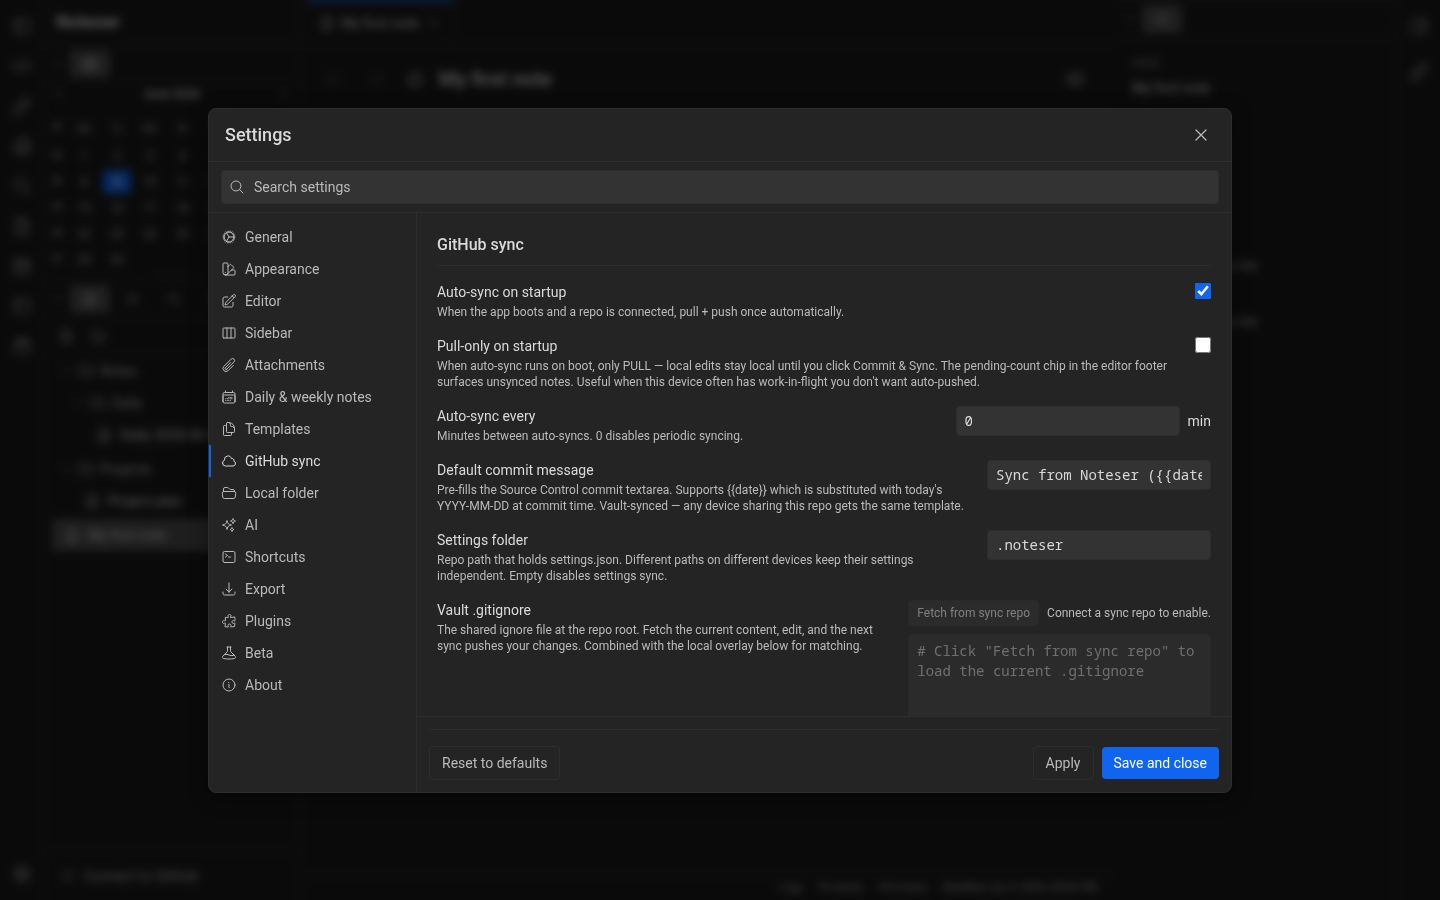Screen dimensions: 1440x900
Task: Open the Appearance settings section
Action: [311, 269]
